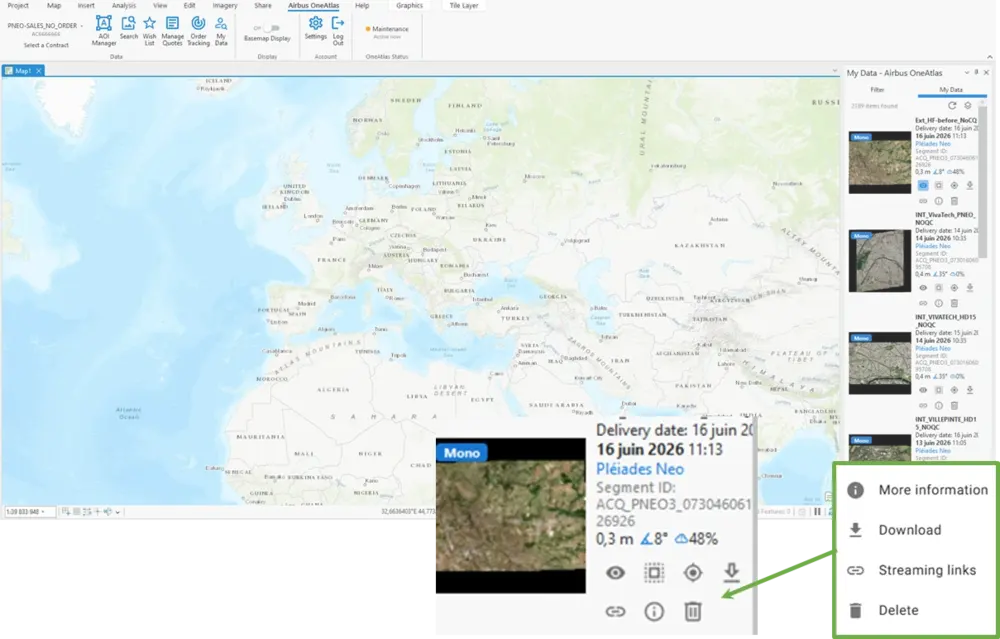This screenshot has width=1000, height=639.
Task: Open the Graphics ribbon tab
Action: pyautogui.click(x=409, y=5)
